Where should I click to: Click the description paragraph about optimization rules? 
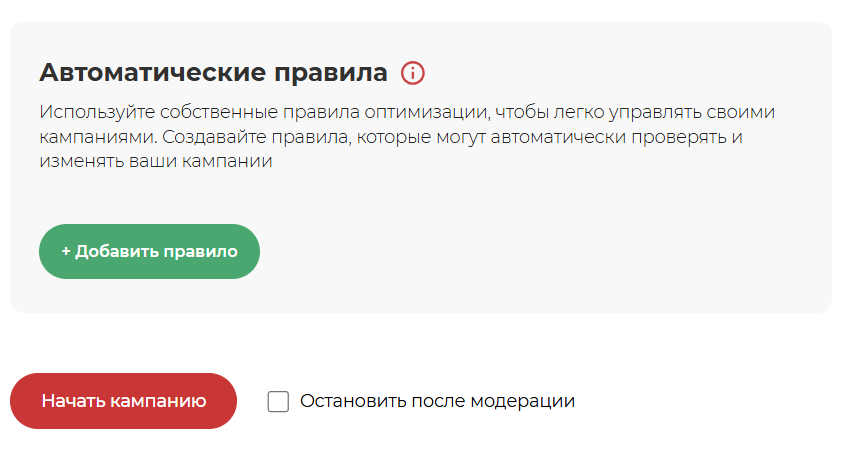pos(407,136)
